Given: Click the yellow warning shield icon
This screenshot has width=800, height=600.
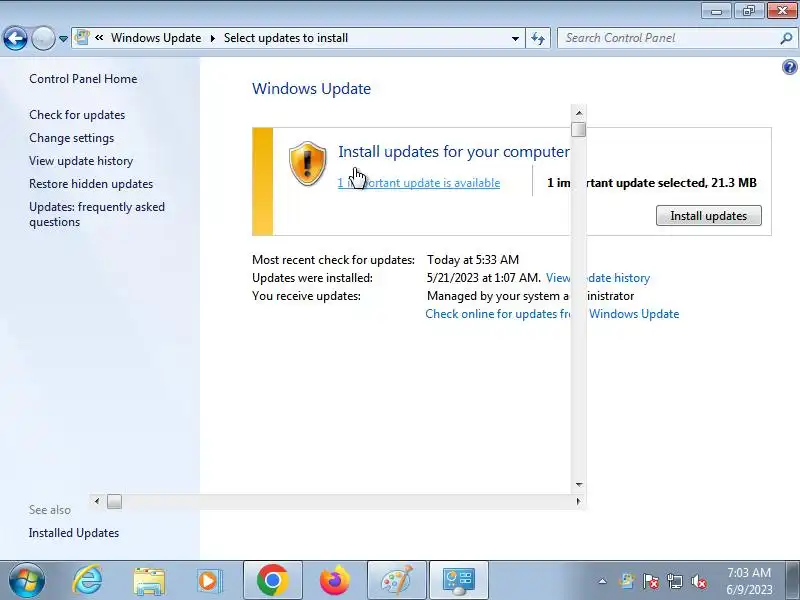Looking at the screenshot, I should click(307, 163).
